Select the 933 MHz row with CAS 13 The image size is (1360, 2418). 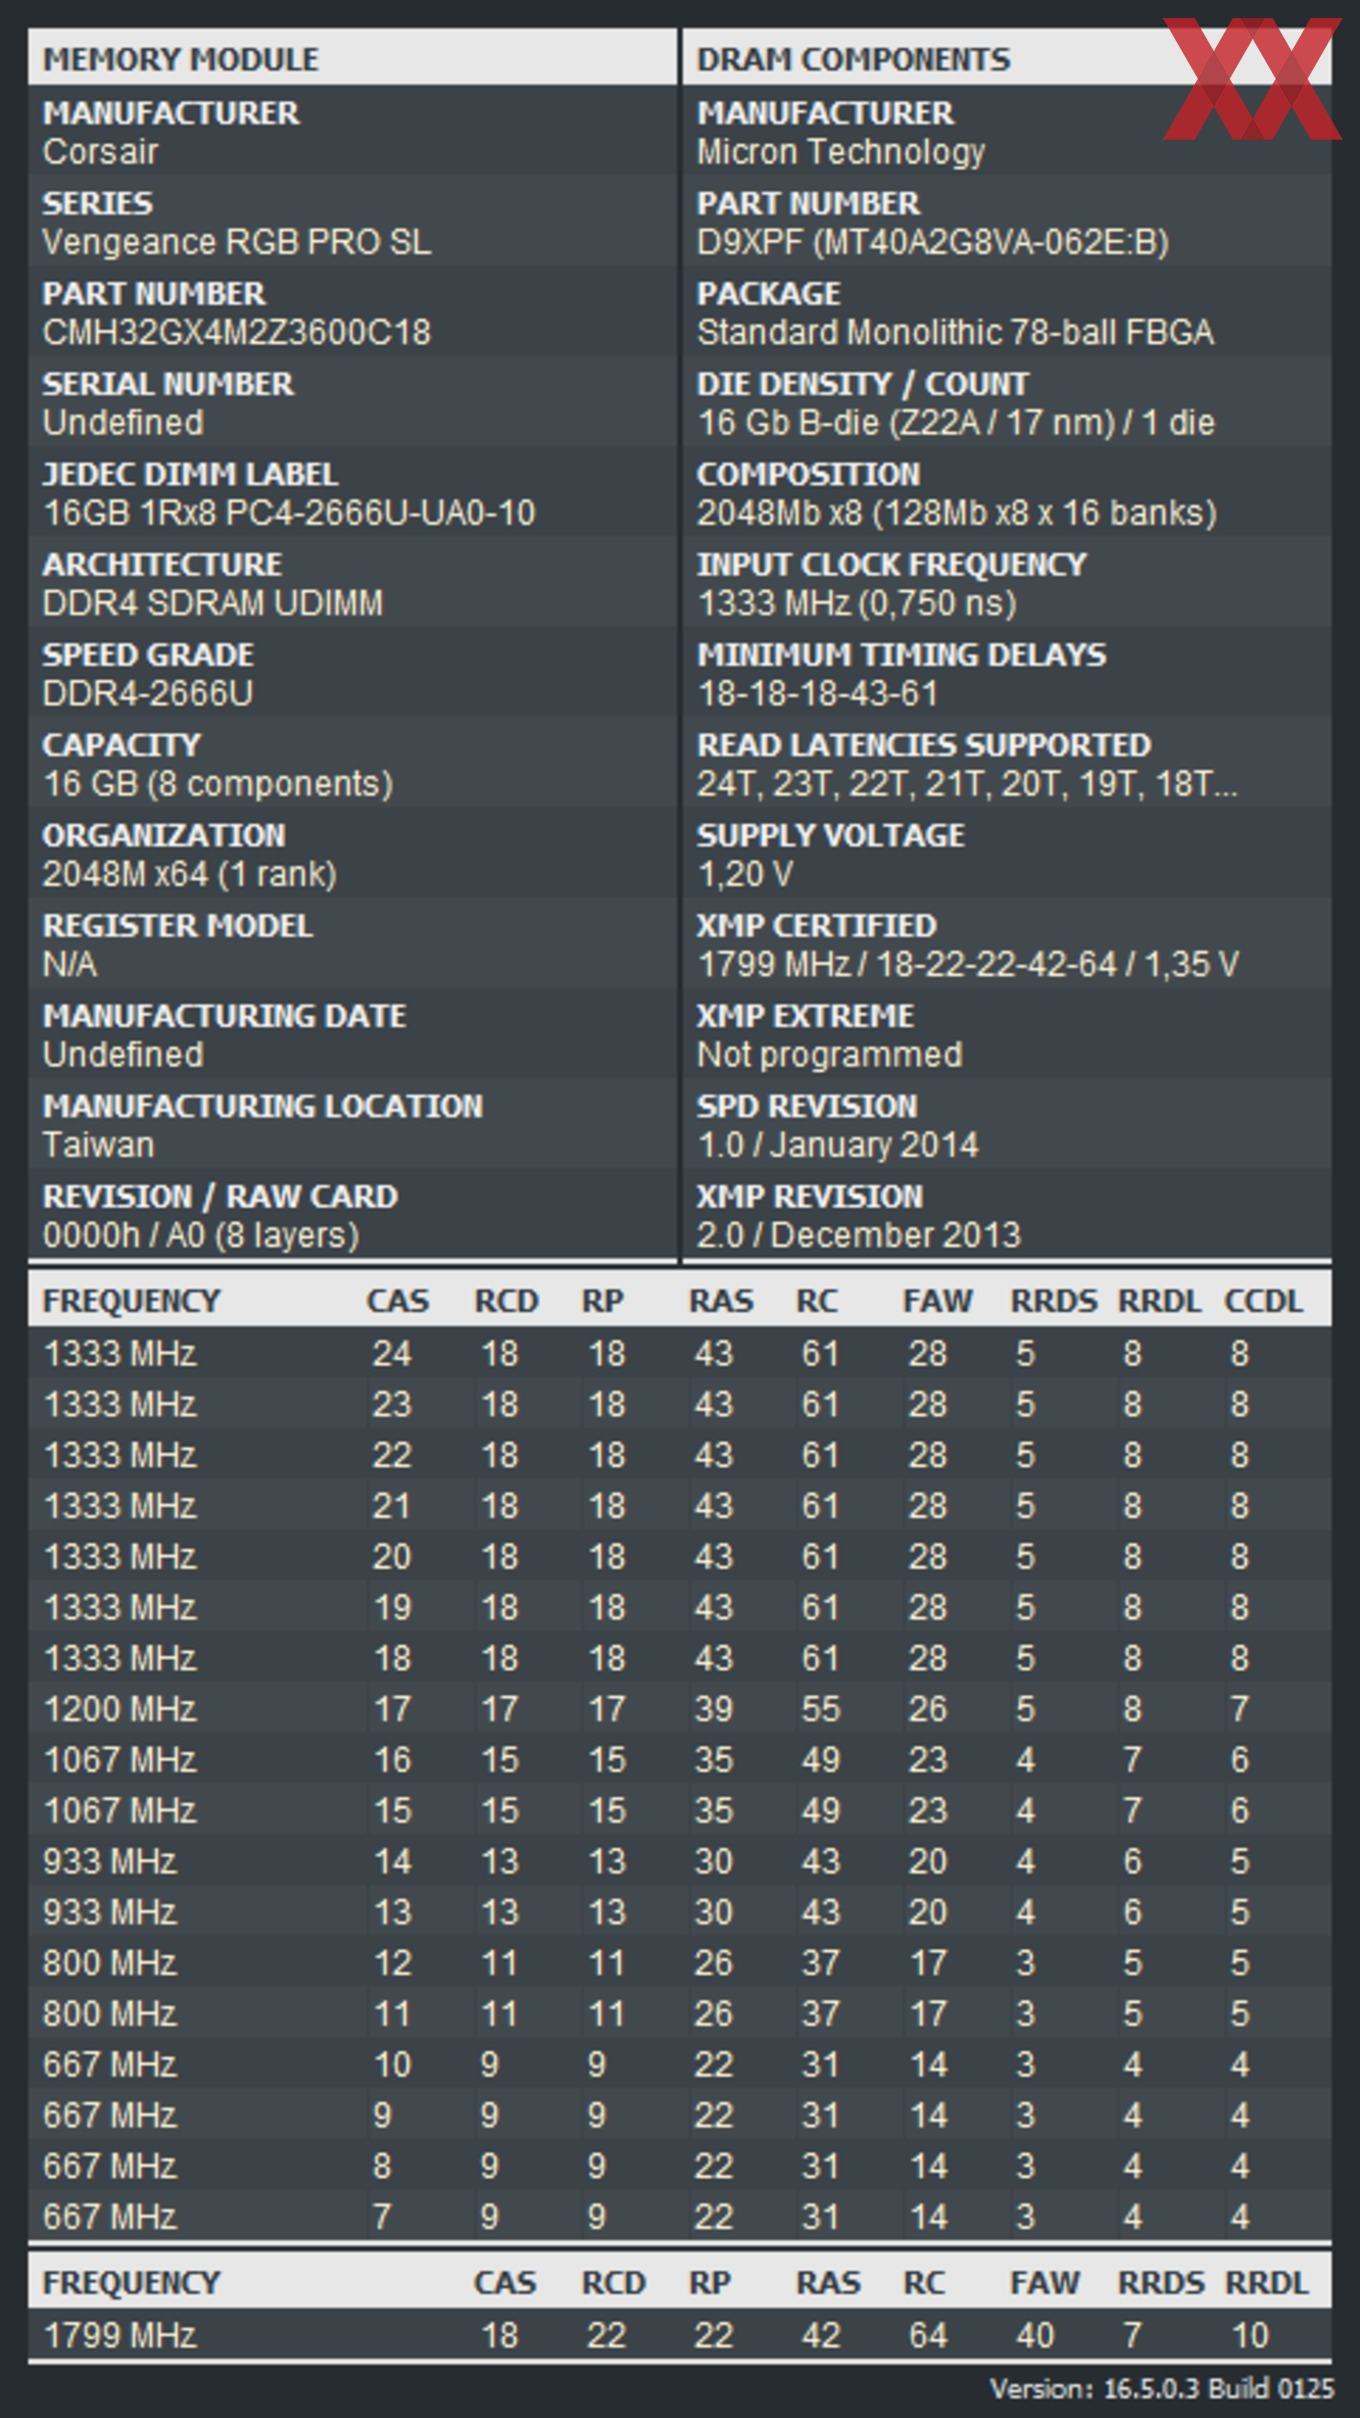coord(680,1911)
